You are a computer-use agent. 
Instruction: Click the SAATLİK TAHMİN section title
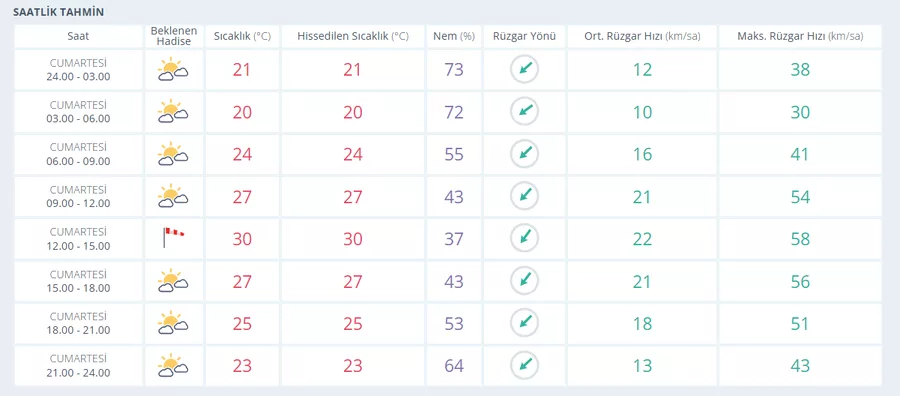tap(59, 12)
